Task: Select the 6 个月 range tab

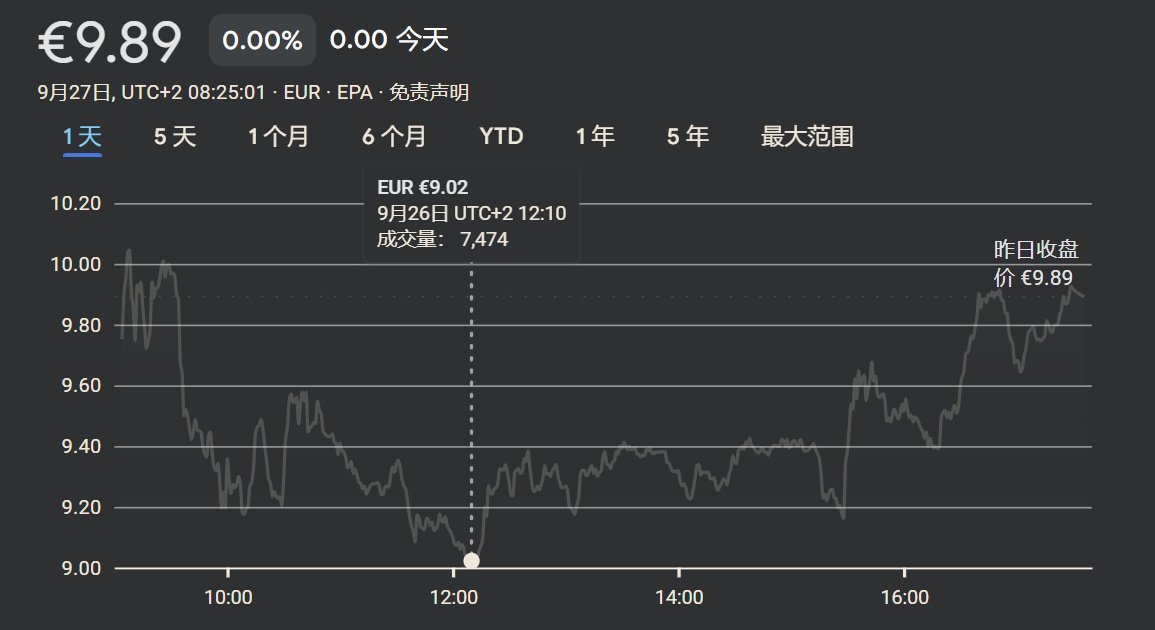Action: pos(394,137)
